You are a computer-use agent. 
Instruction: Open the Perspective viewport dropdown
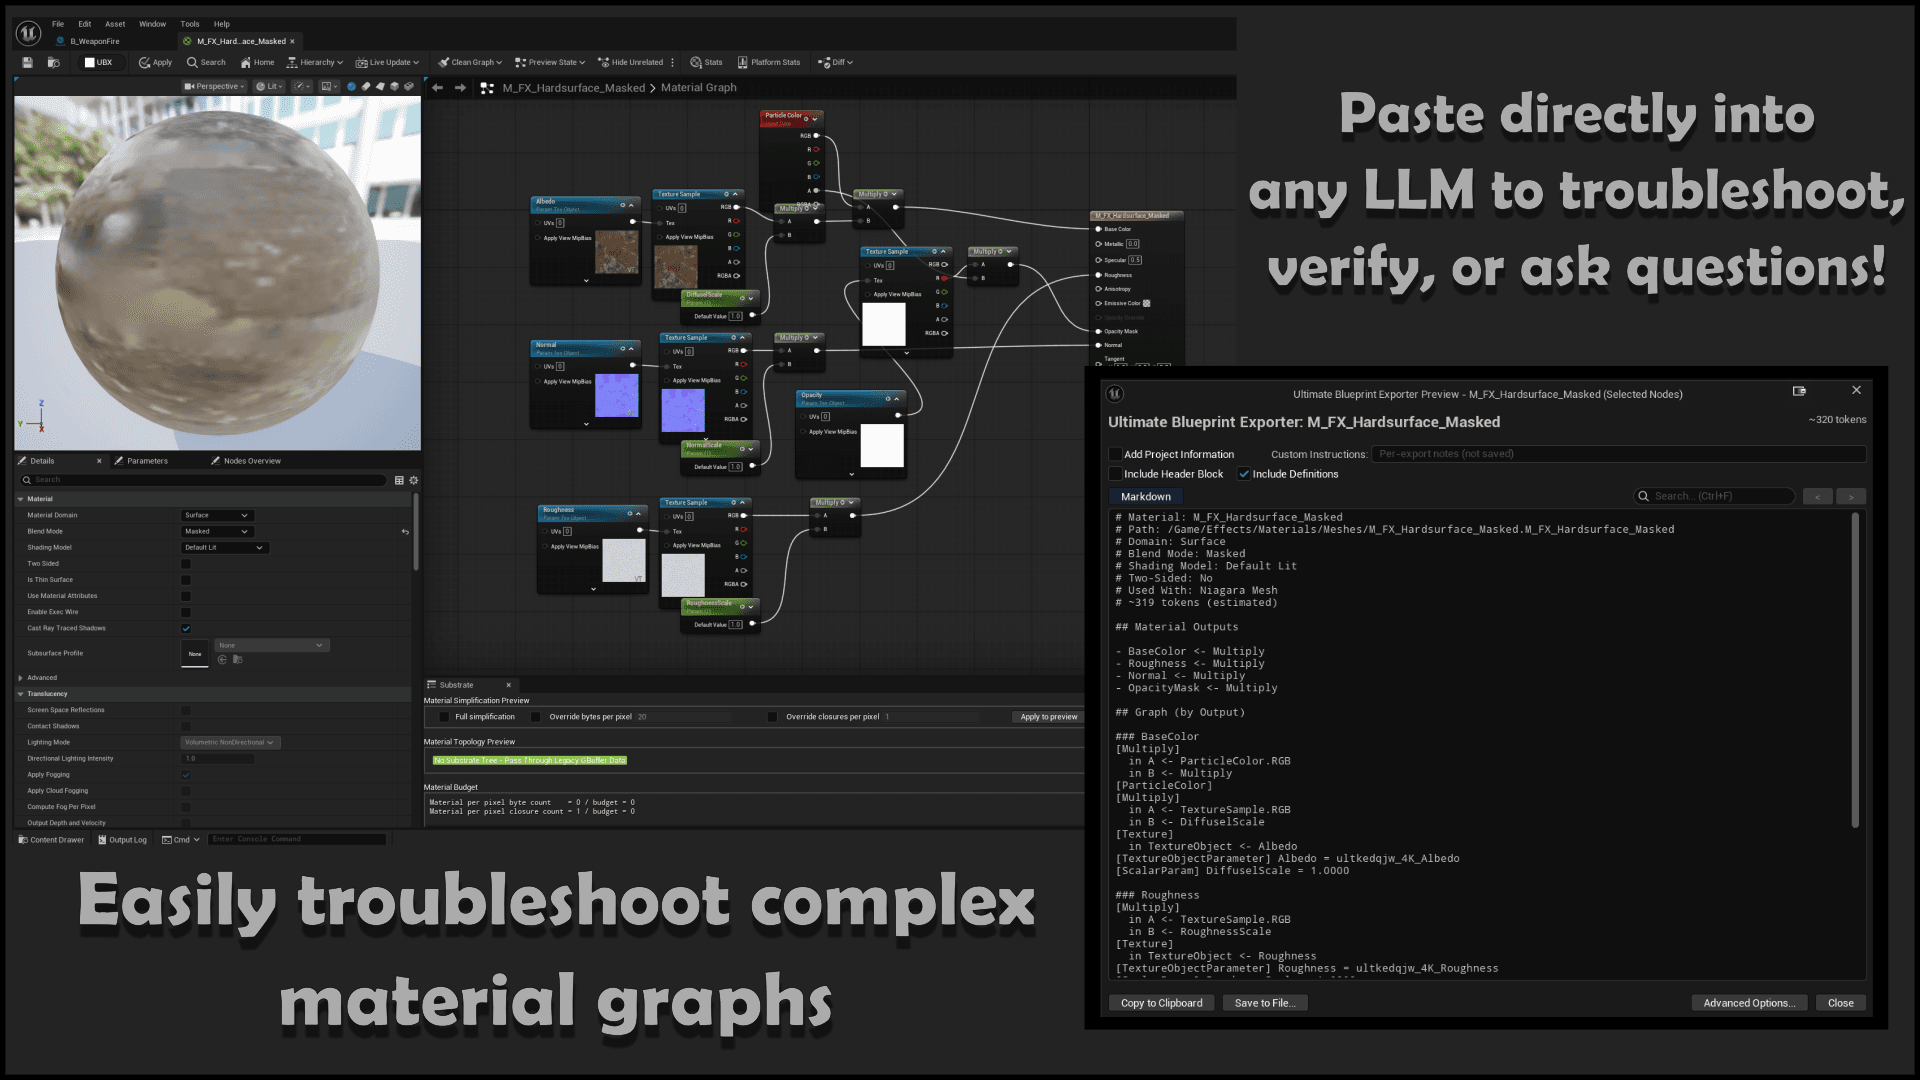coord(213,86)
